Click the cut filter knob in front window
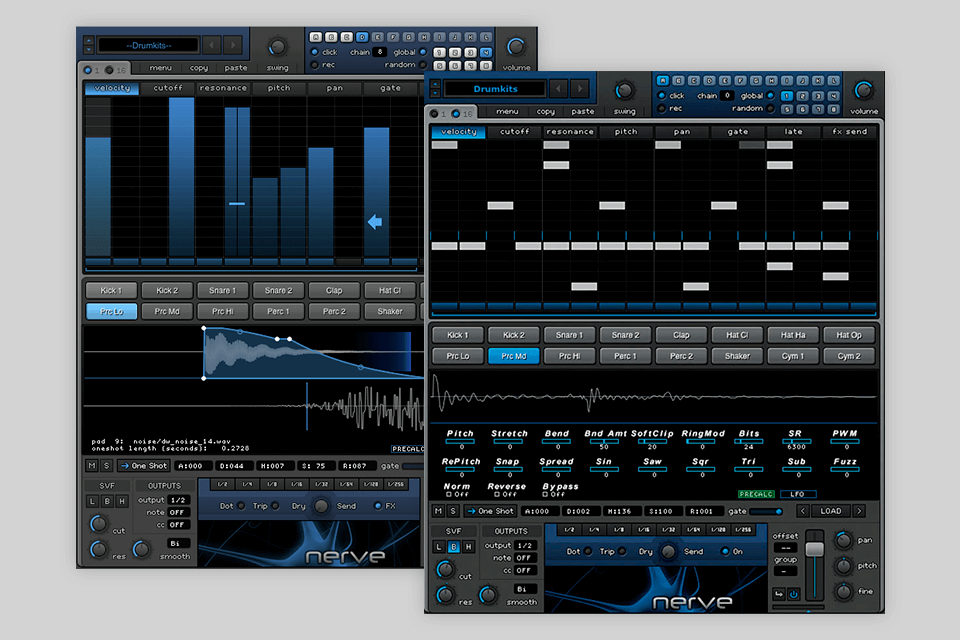The image size is (960, 640). point(445,570)
